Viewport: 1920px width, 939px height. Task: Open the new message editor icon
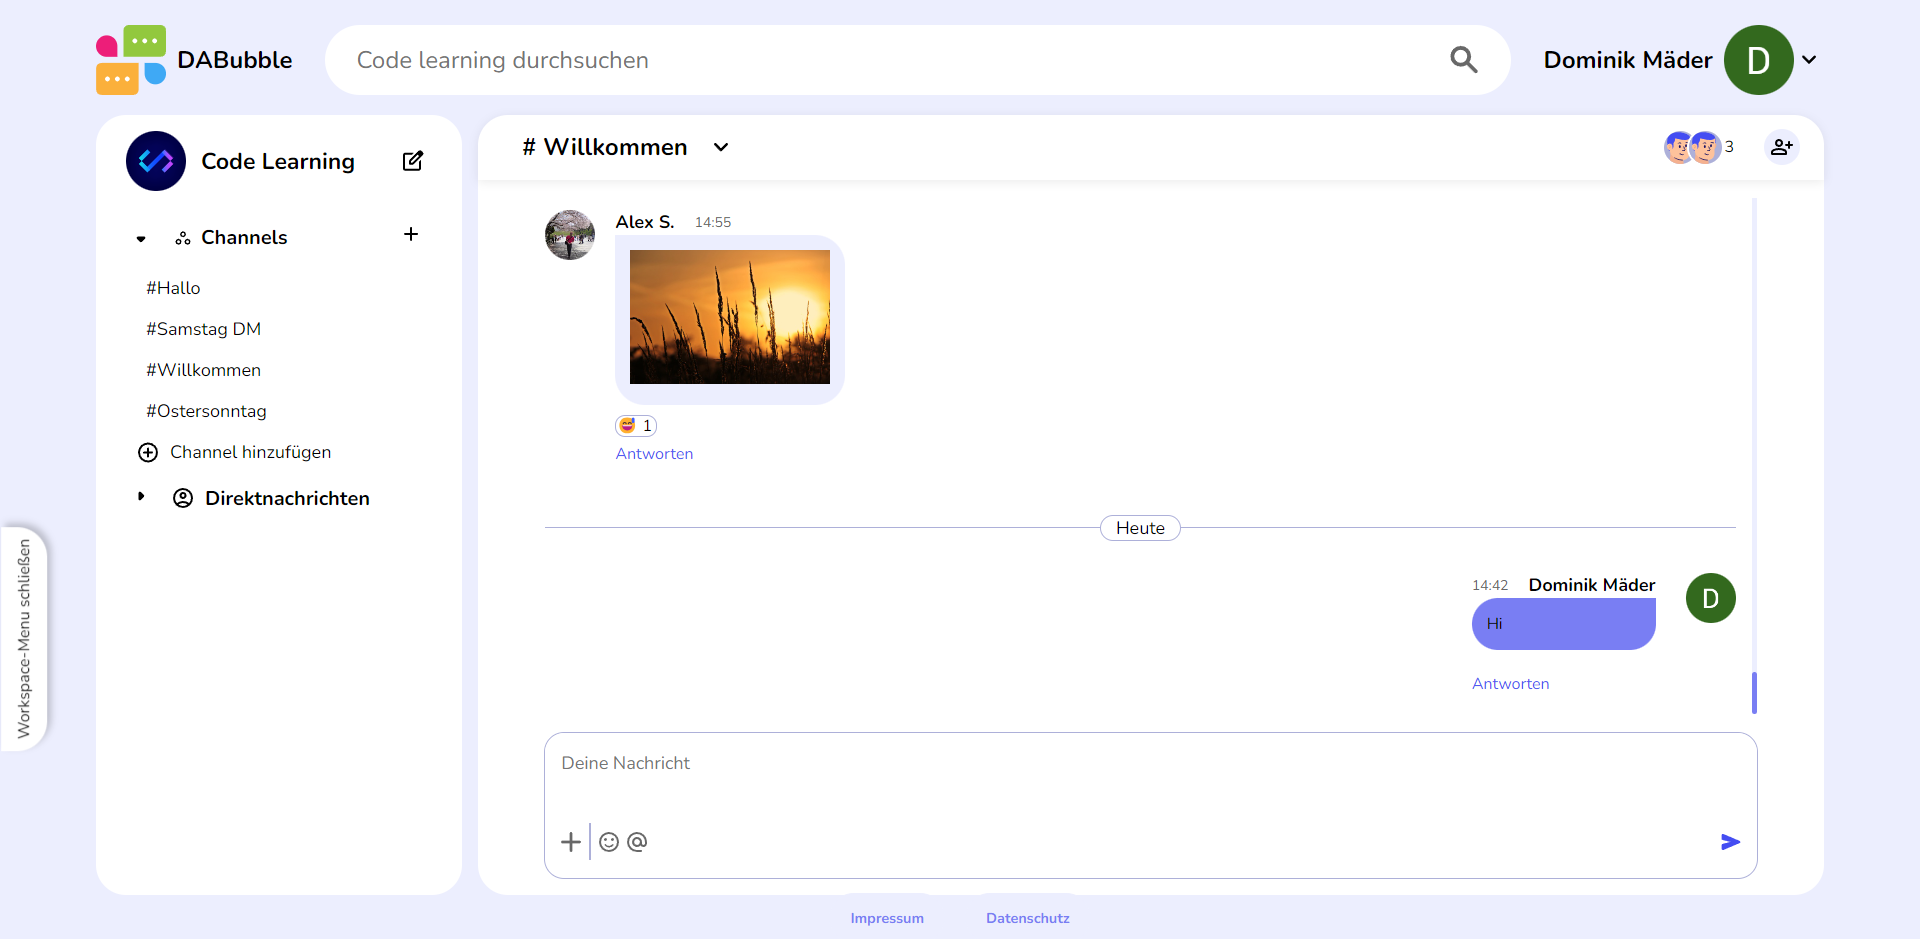(x=413, y=160)
